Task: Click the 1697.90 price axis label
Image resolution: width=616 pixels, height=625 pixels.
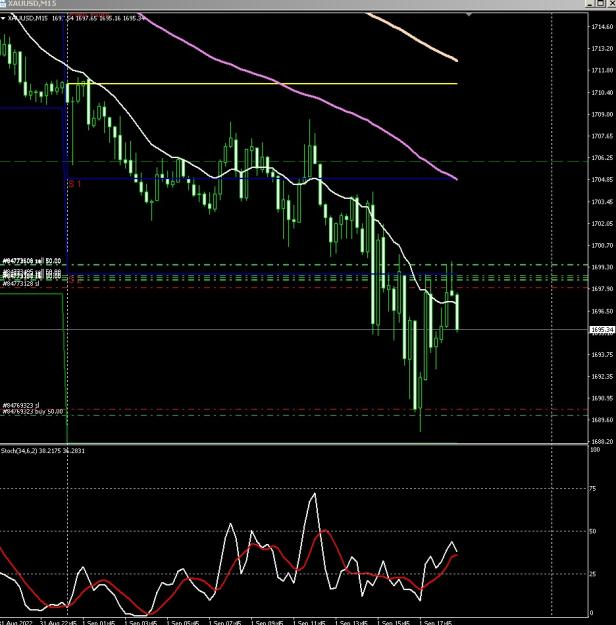Action: pyautogui.click(x=602, y=289)
